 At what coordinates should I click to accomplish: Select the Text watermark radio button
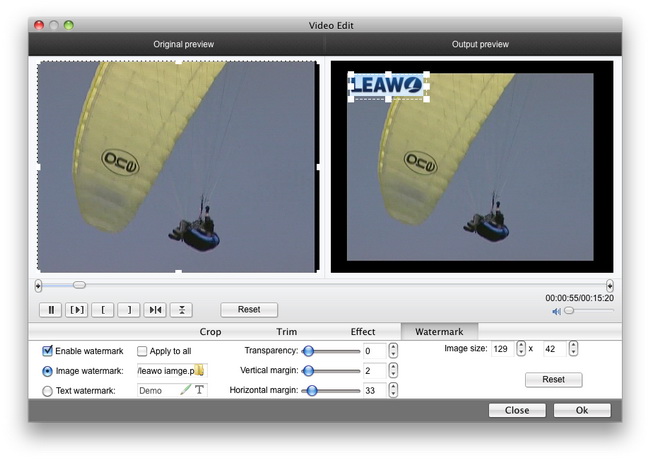47,391
